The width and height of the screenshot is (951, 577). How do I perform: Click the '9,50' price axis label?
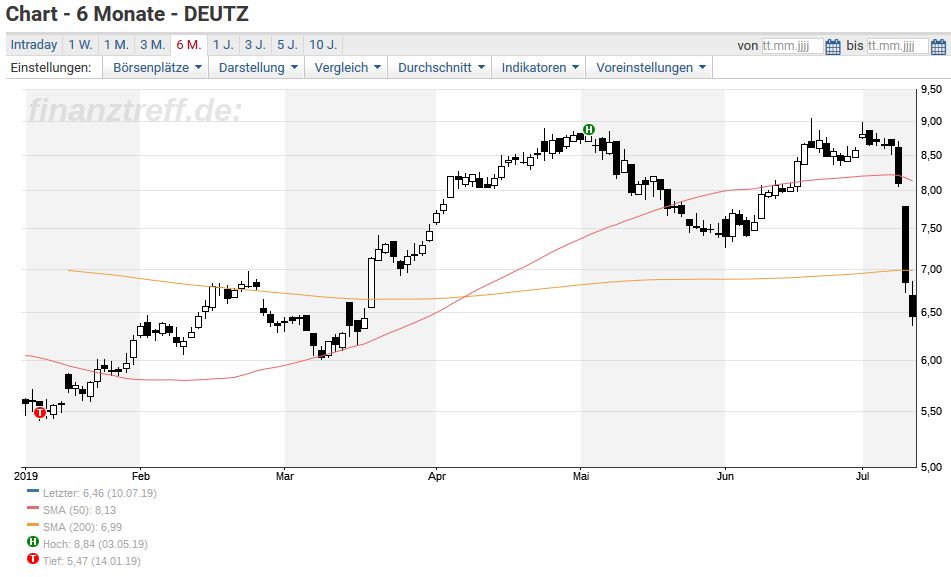click(x=932, y=90)
